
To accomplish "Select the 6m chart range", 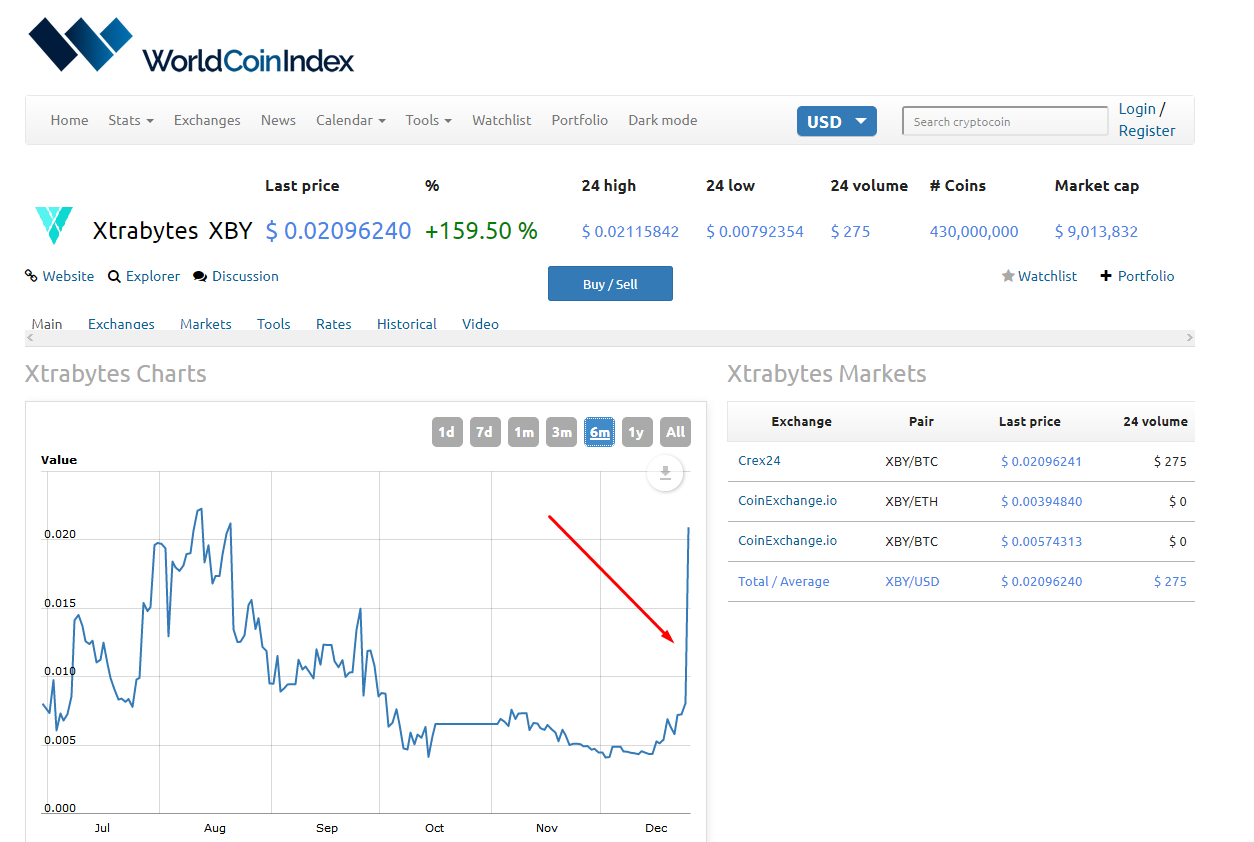I will 599,432.
